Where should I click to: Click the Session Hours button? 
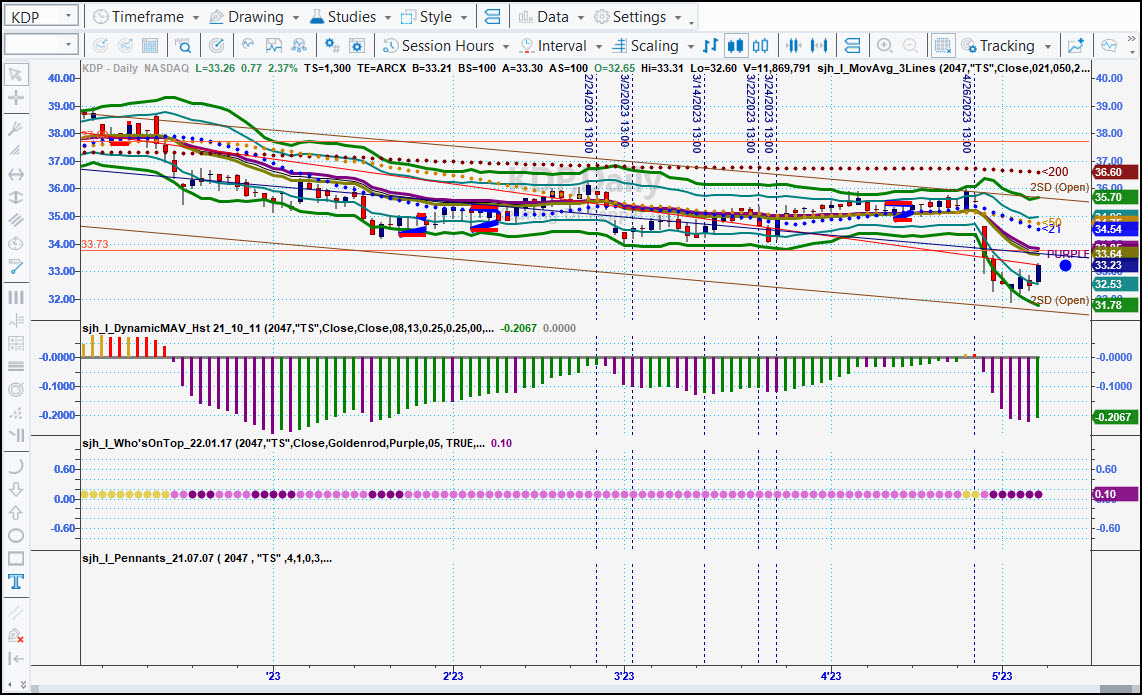point(438,46)
